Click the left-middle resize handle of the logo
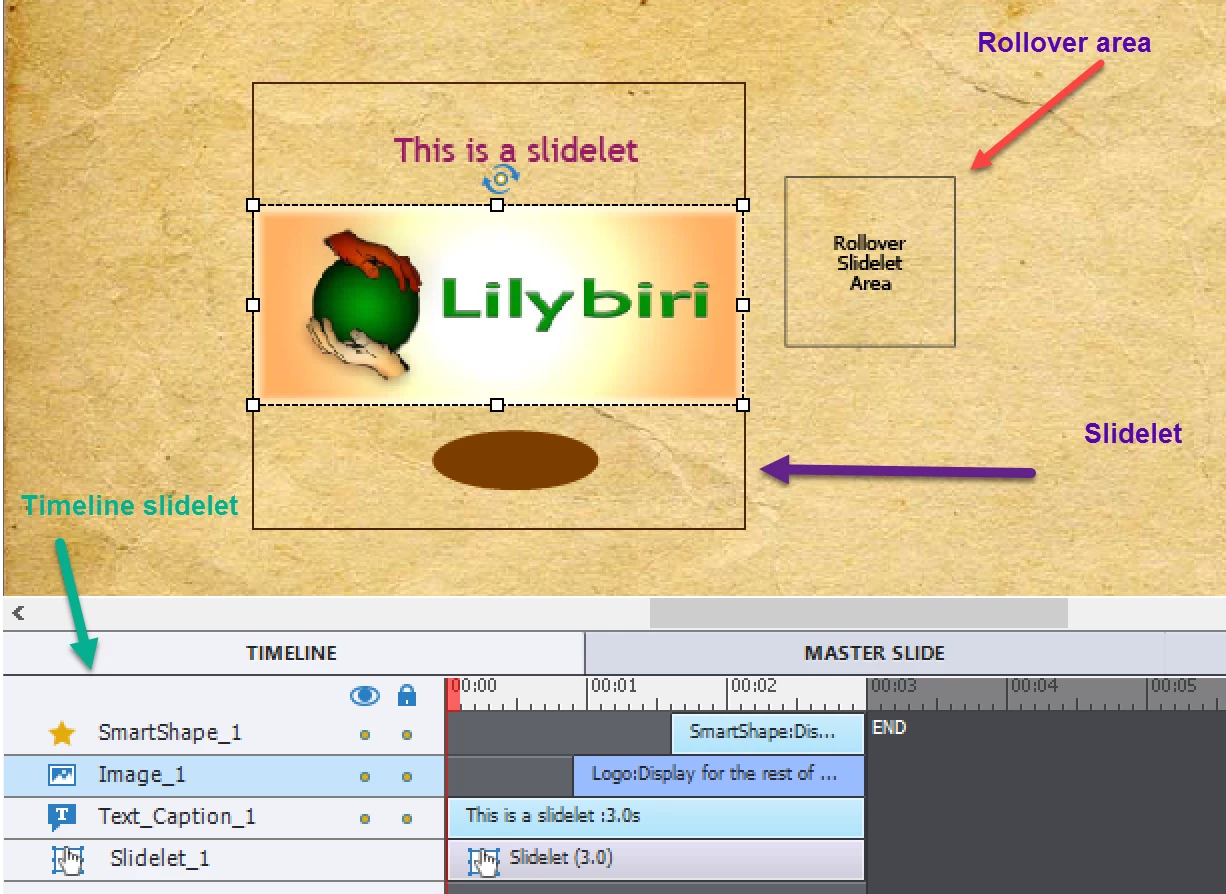Image resolution: width=1226 pixels, height=894 pixels. [253, 304]
